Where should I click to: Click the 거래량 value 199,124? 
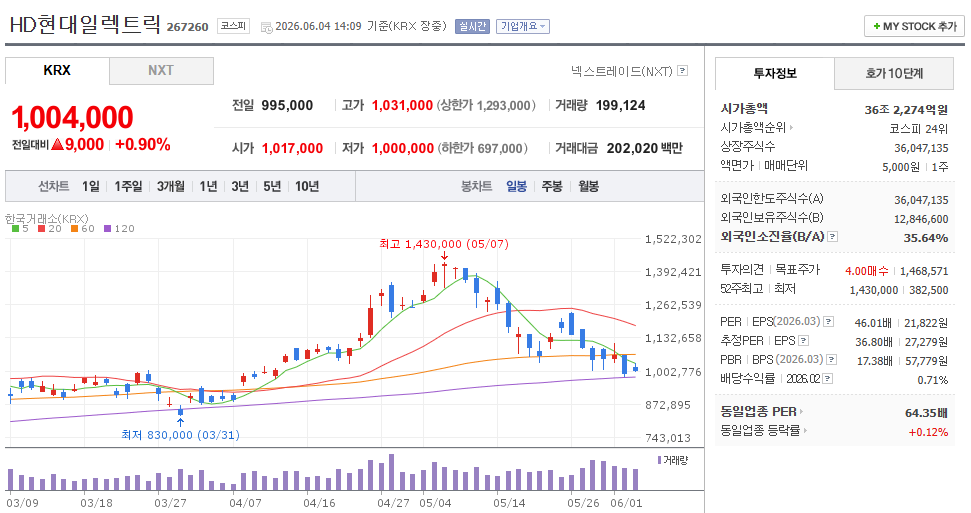point(620,105)
